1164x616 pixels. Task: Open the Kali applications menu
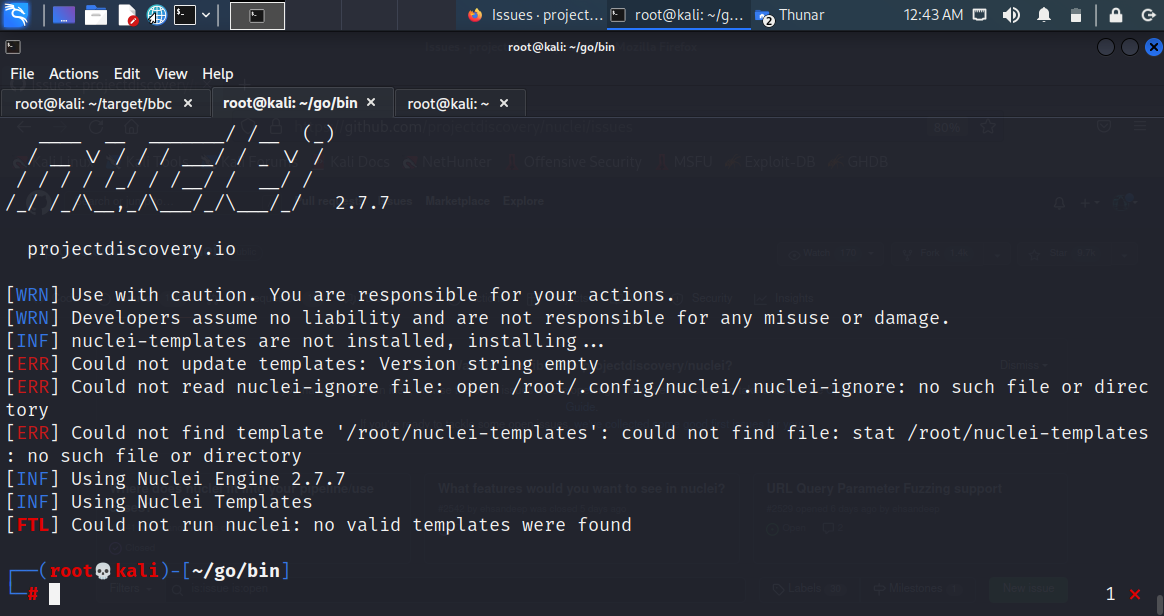(16, 15)
